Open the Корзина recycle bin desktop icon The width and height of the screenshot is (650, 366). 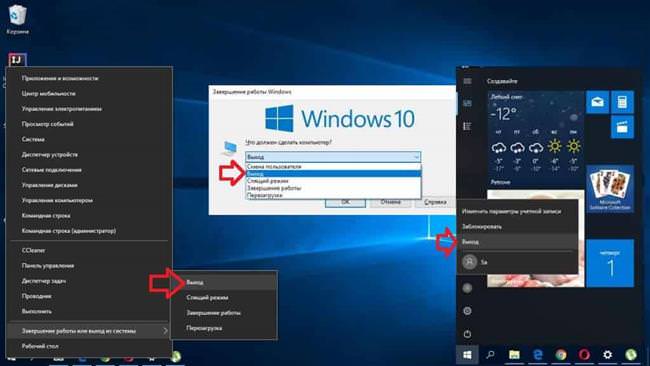pyautogui.click(x=17, y=19)
